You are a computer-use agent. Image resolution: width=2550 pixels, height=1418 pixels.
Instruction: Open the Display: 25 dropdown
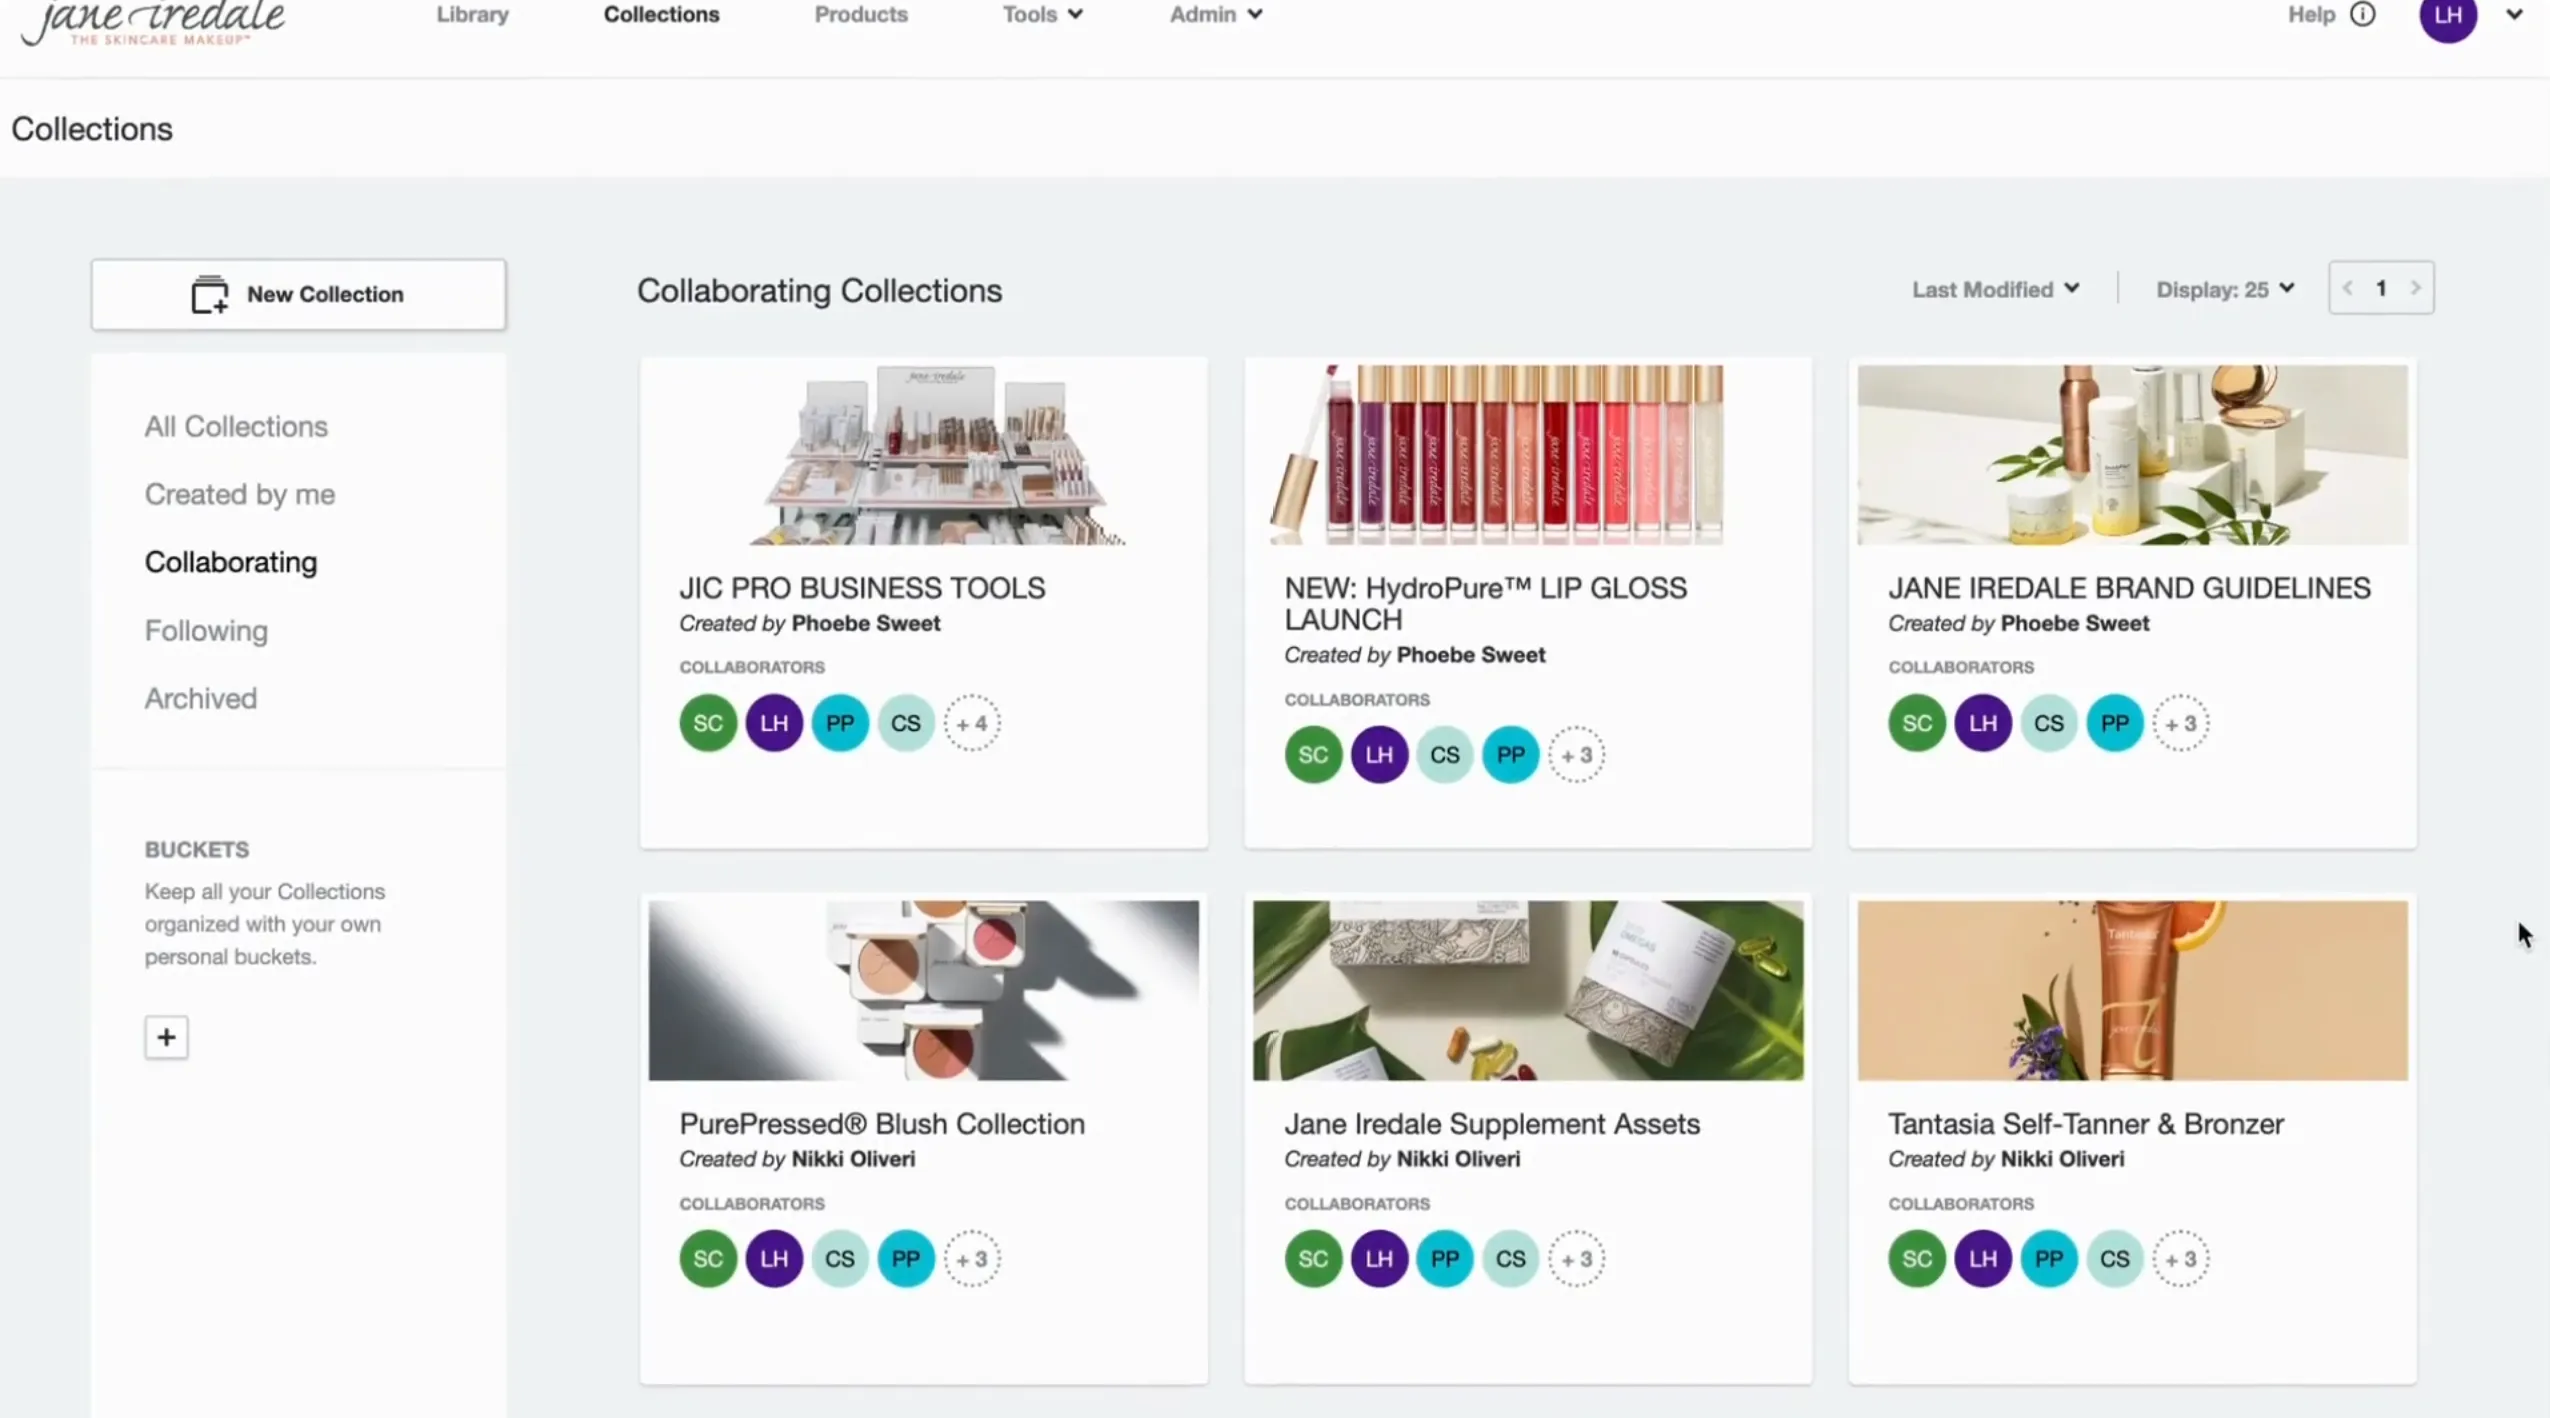[2225, 289]
